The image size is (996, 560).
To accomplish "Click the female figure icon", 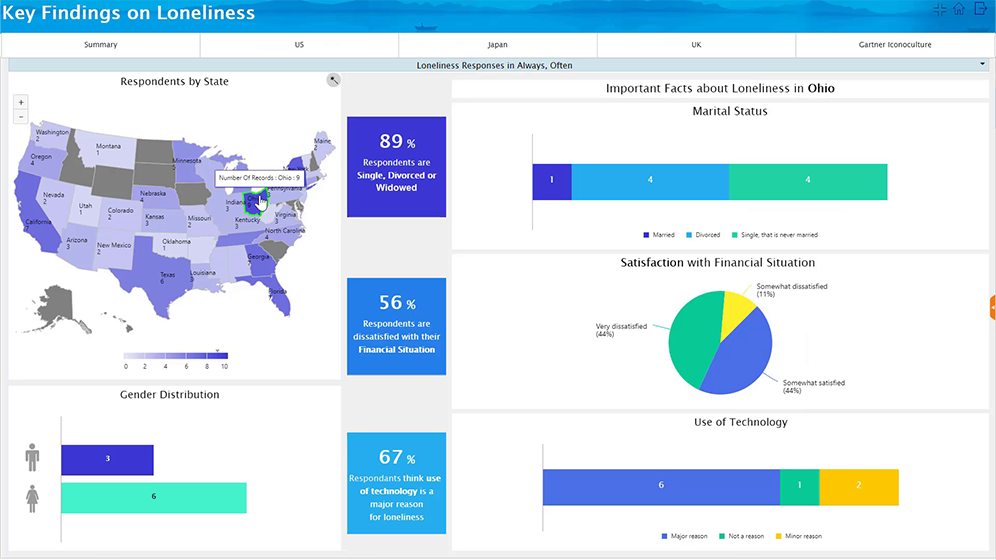I will coord(32,498).
